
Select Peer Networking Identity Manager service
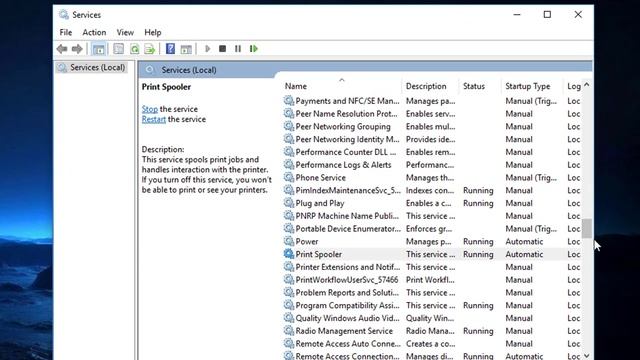[432, 139]
